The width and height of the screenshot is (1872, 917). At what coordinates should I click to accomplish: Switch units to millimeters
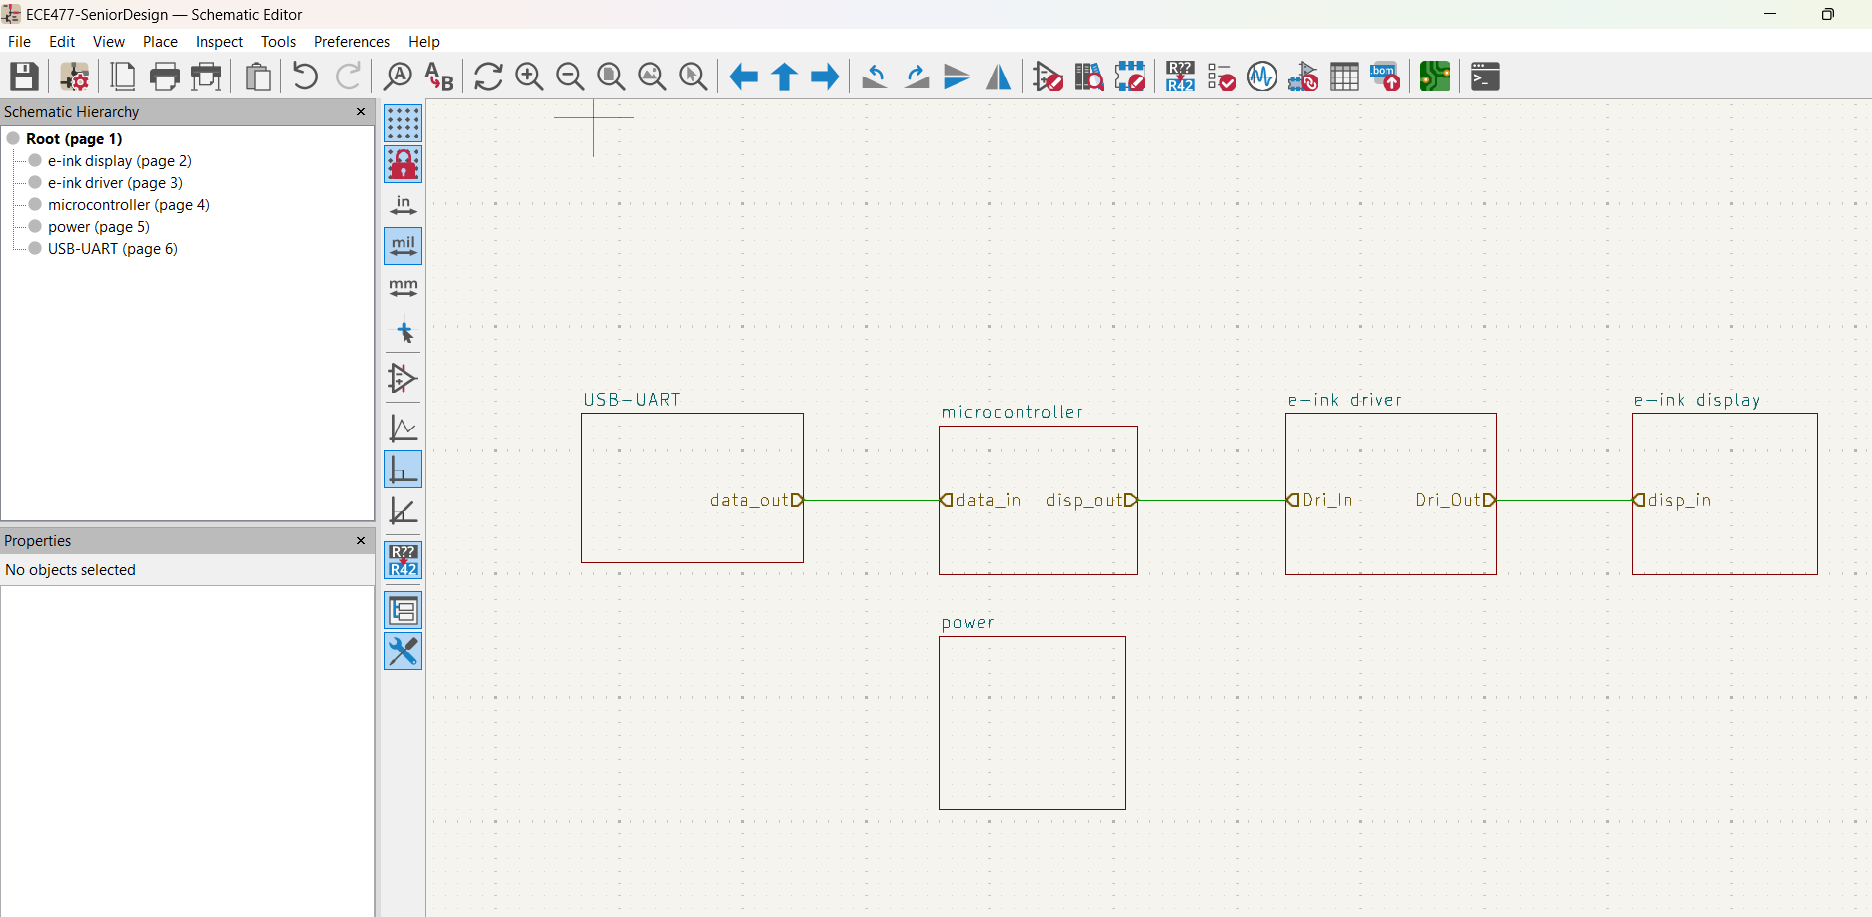(x=403, y=289)
